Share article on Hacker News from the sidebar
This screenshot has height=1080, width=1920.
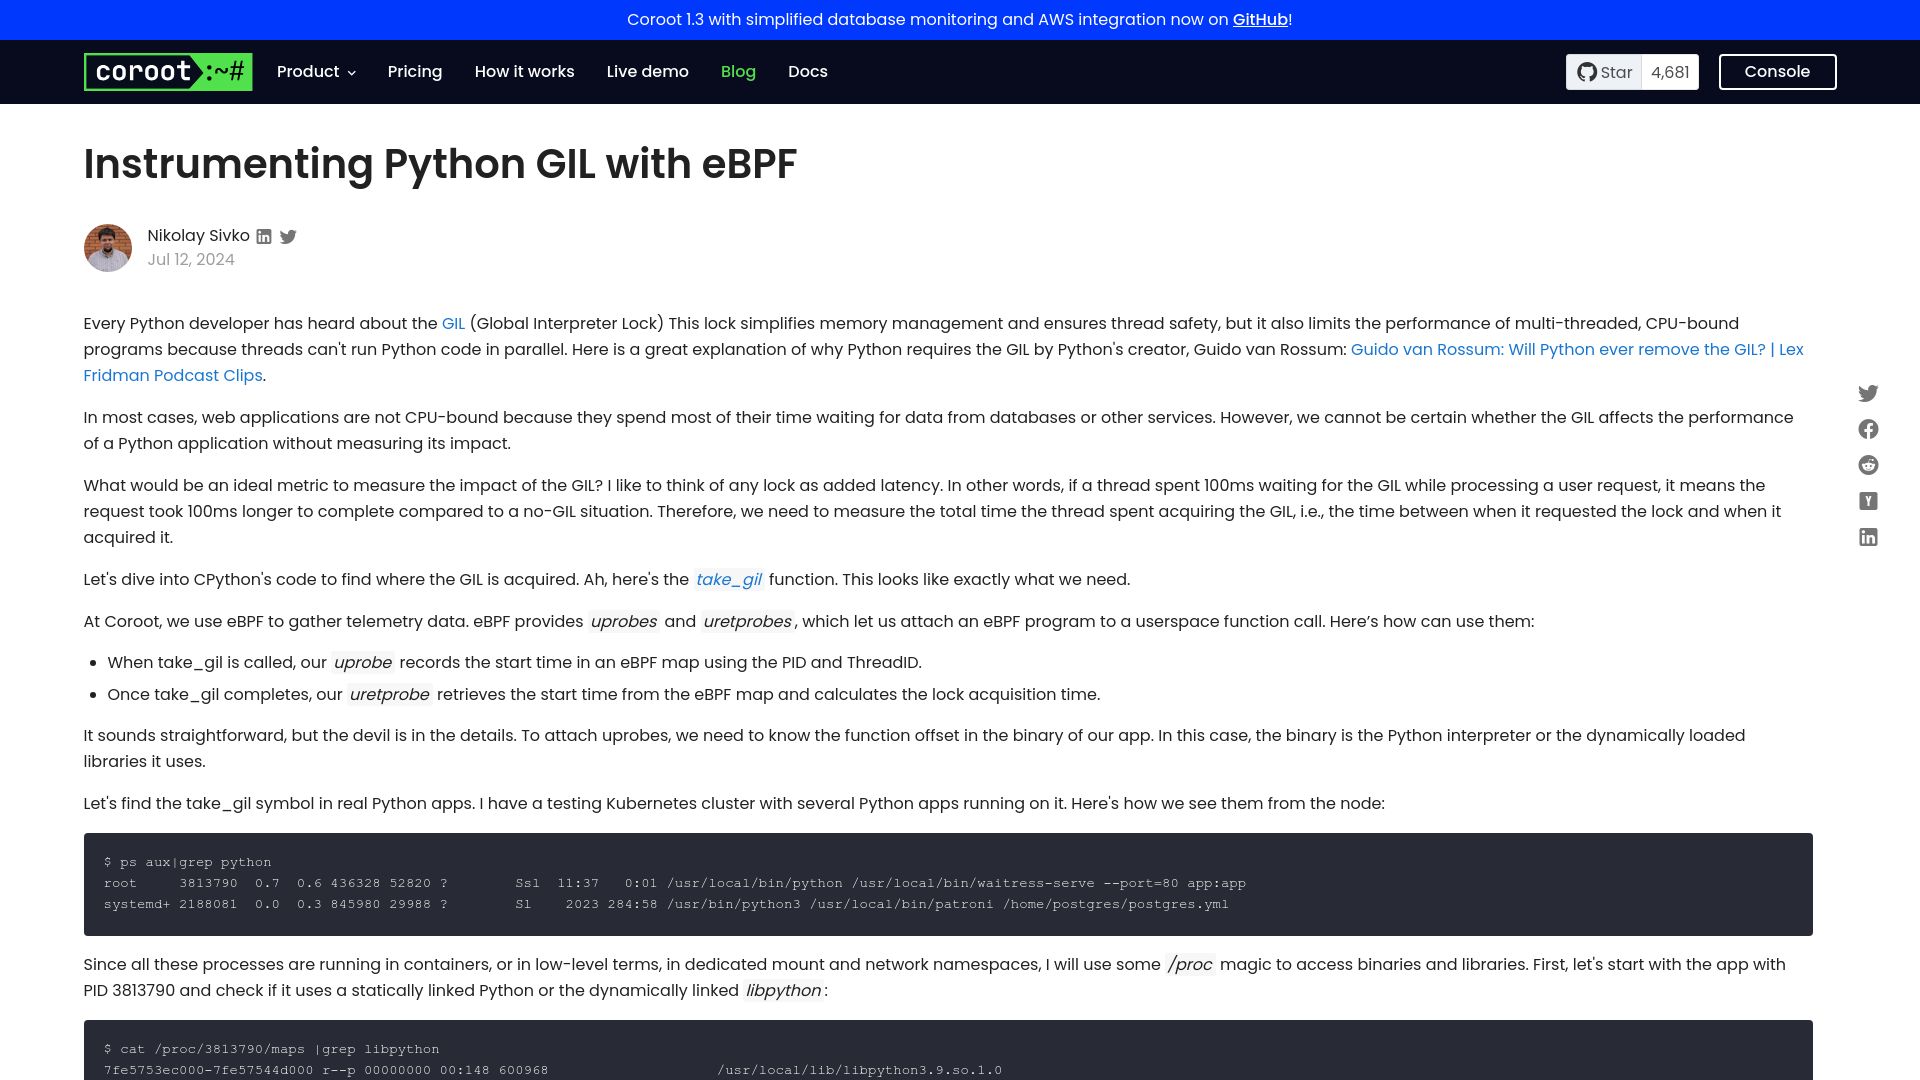tap(1868, 501)
